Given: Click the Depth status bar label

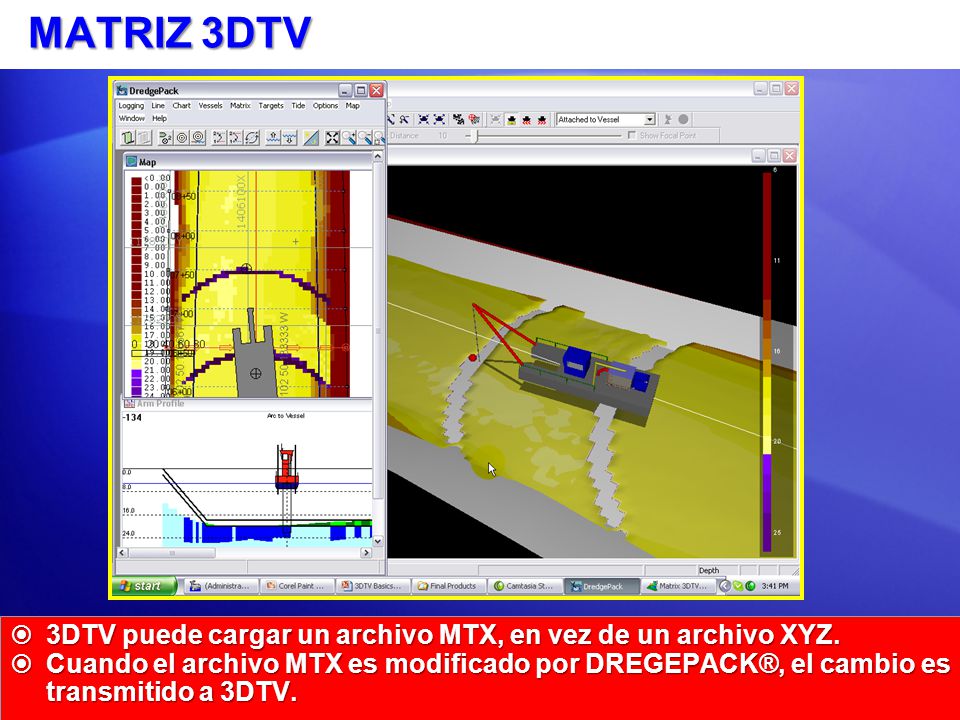Looking at the screenshot, I should tap(709, 571).
